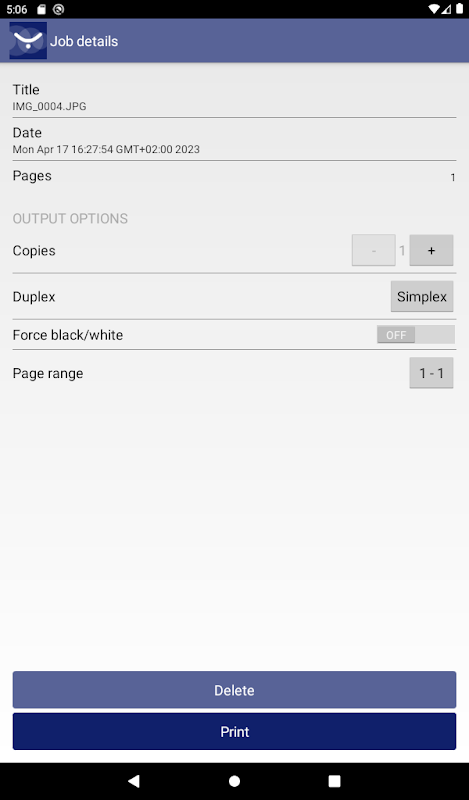This screenshot has height=800, width=469.
Task: Tap the battery icon in status bar
Action: pos(459,9)
